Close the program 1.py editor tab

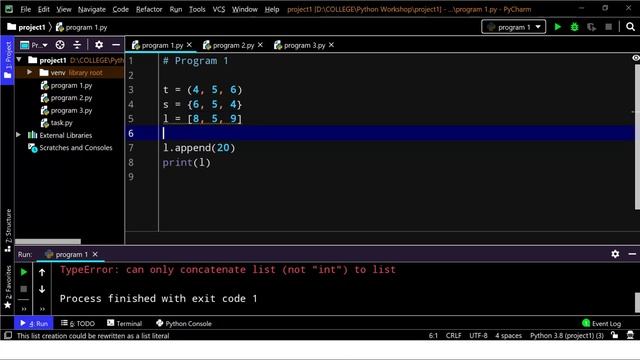tap(189, 45)
